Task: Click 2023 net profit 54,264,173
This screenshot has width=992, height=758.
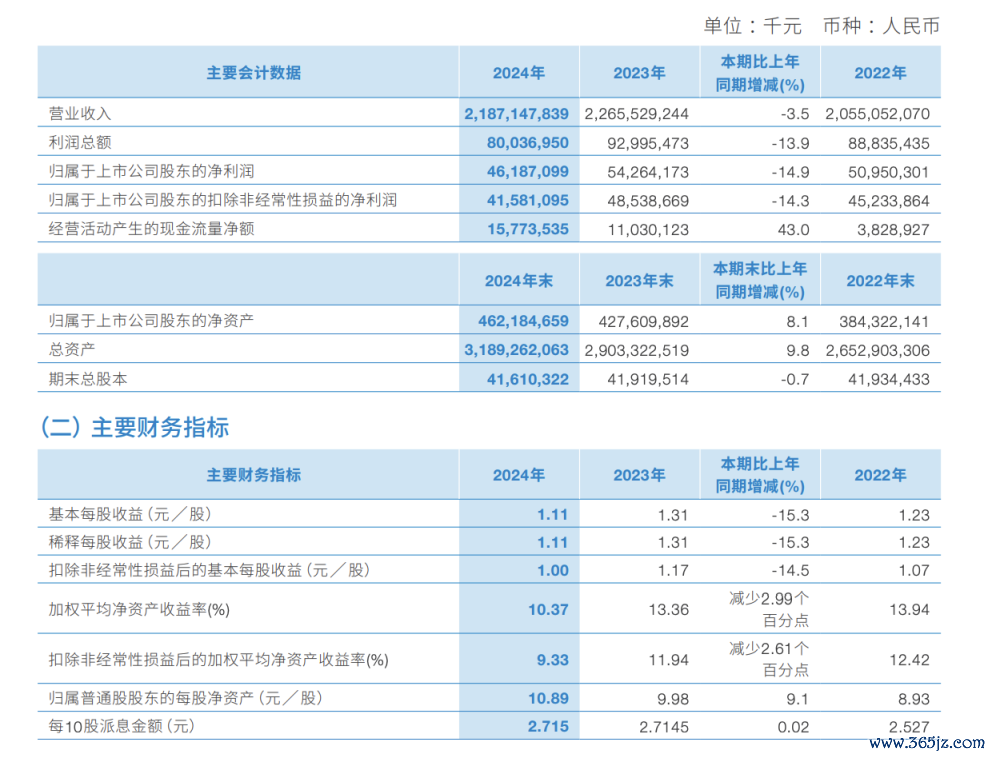Action: tap(648, 171)
